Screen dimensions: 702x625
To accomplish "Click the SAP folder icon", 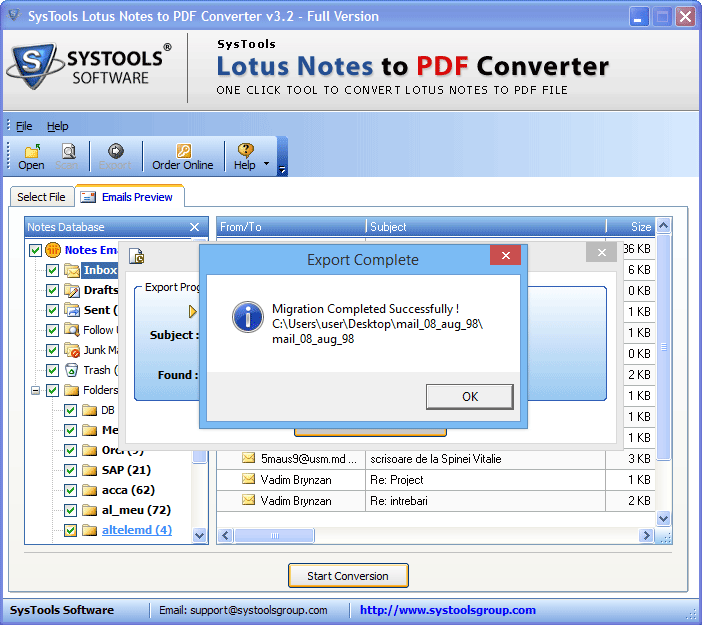I will click(90, 470).
